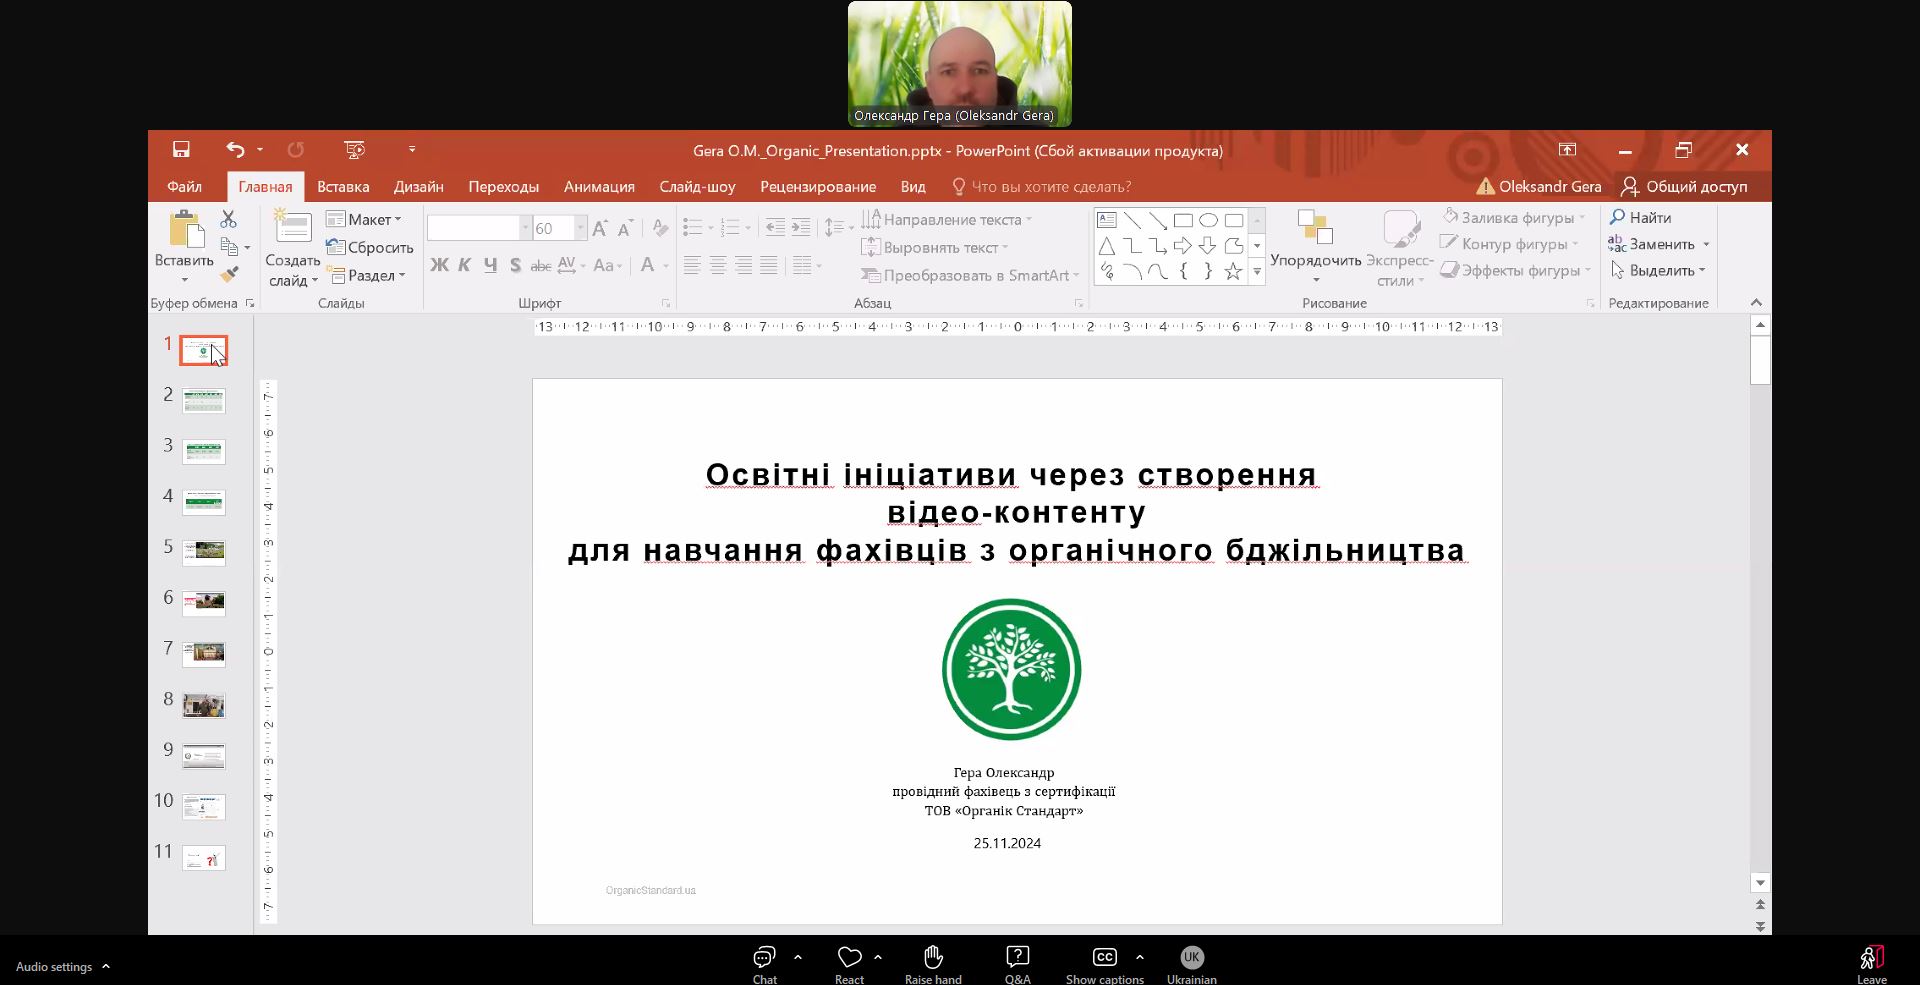Image resolution: width=1920 pixels, height=985 pixels.
Task: Open the Выделить selection dropdown
Action: (x=1658, y=270)
